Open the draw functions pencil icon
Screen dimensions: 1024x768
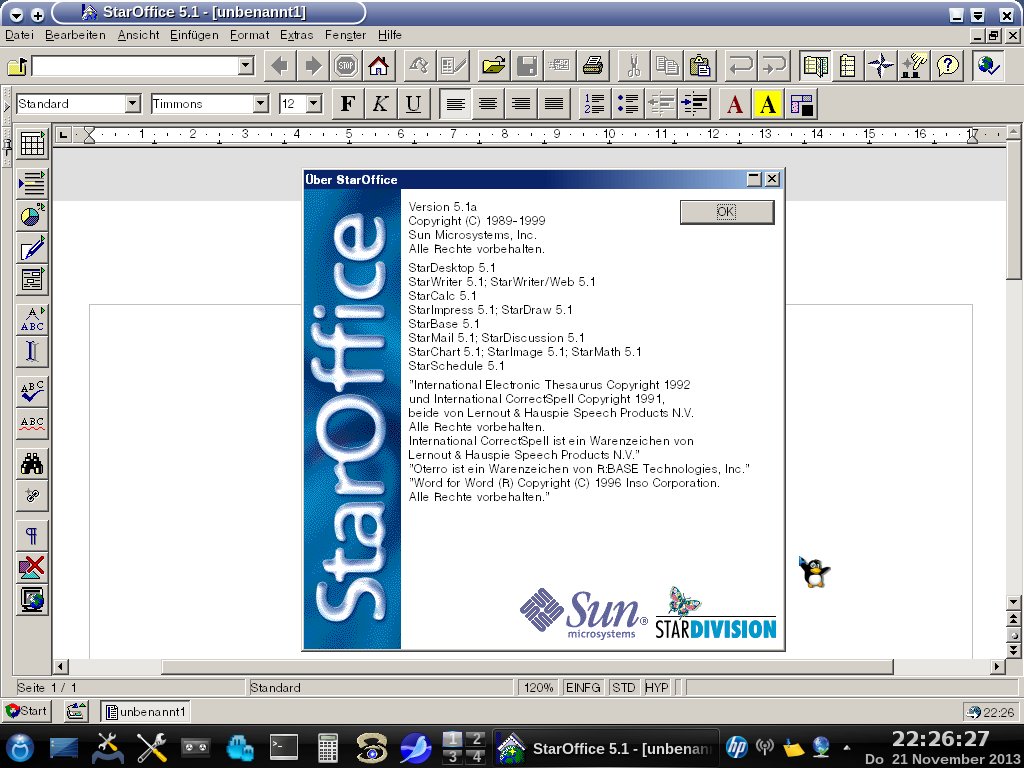32,248
